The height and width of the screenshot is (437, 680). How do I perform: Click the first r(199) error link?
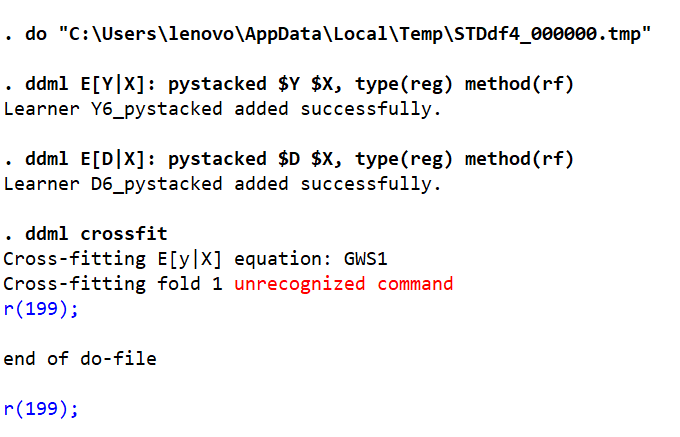point(40,309)
